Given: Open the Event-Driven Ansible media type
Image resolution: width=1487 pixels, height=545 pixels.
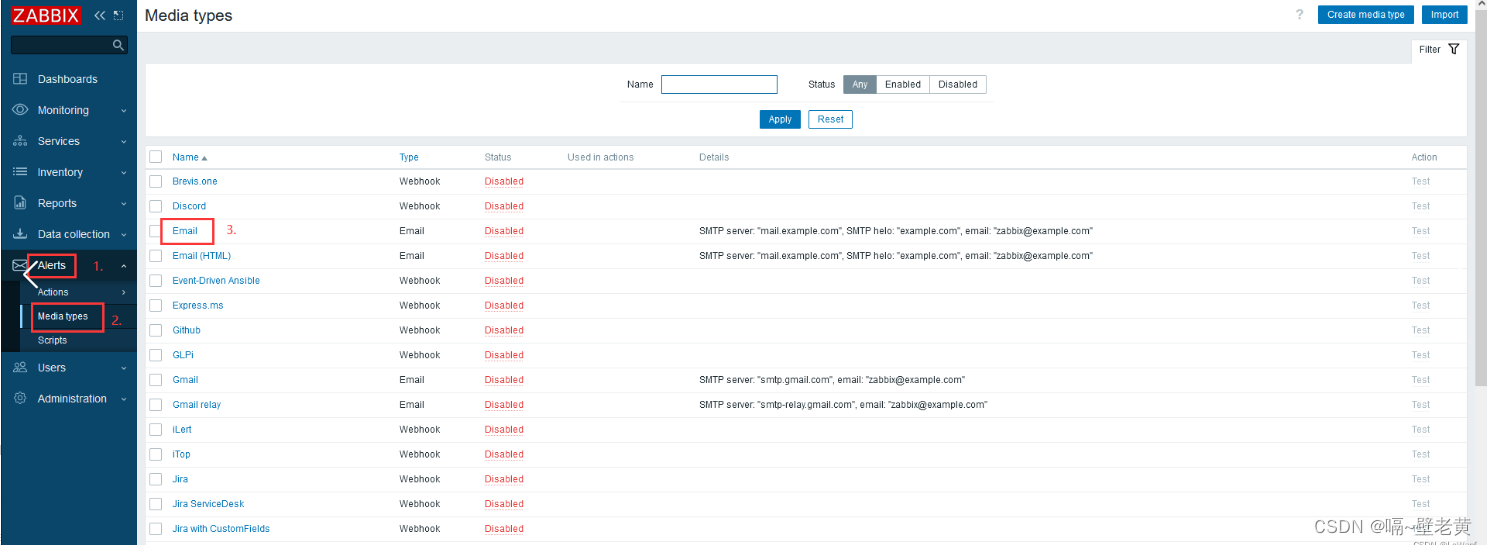Looking at the screenshot, I should pos(216,281).
